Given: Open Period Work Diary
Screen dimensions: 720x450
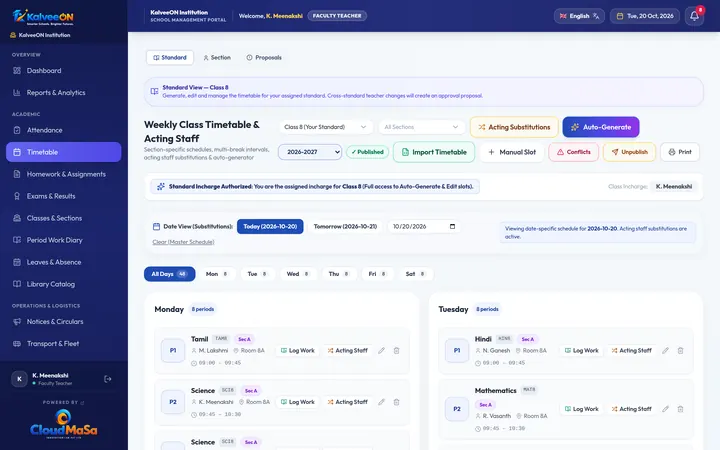Looking at the screenshot, I should pos(63,240).
